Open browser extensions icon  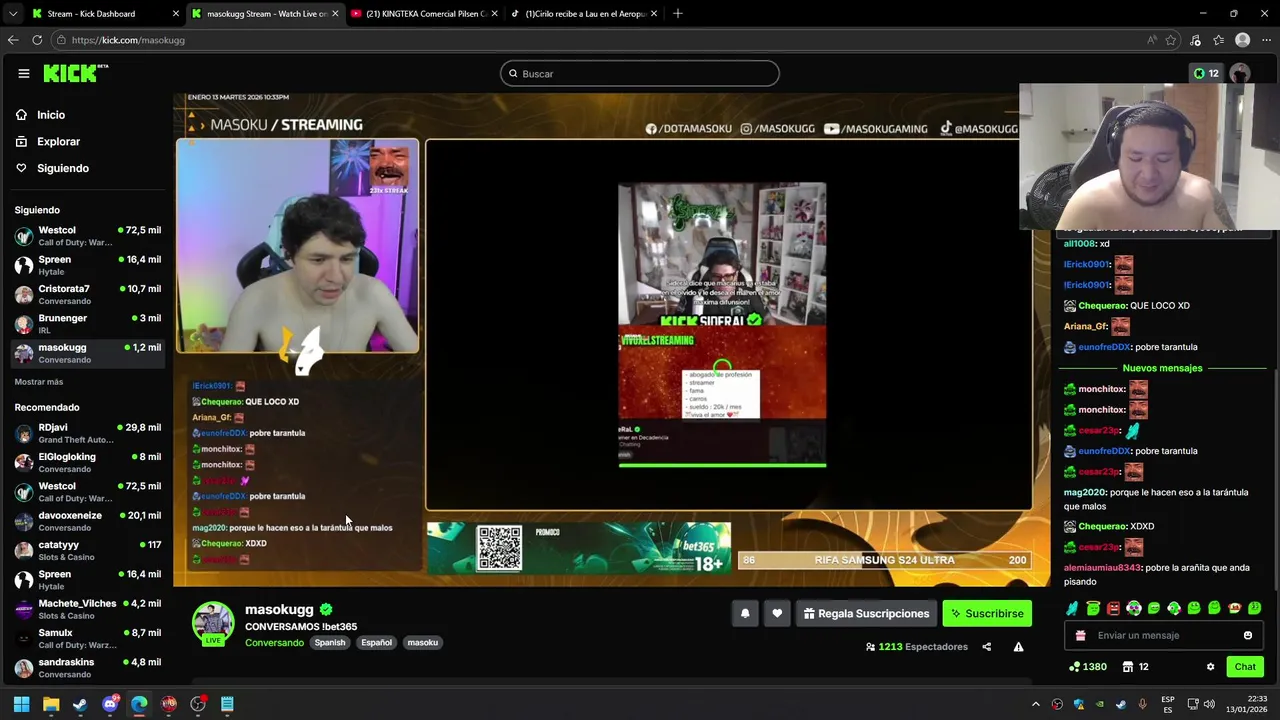(x=1195, y=40)
